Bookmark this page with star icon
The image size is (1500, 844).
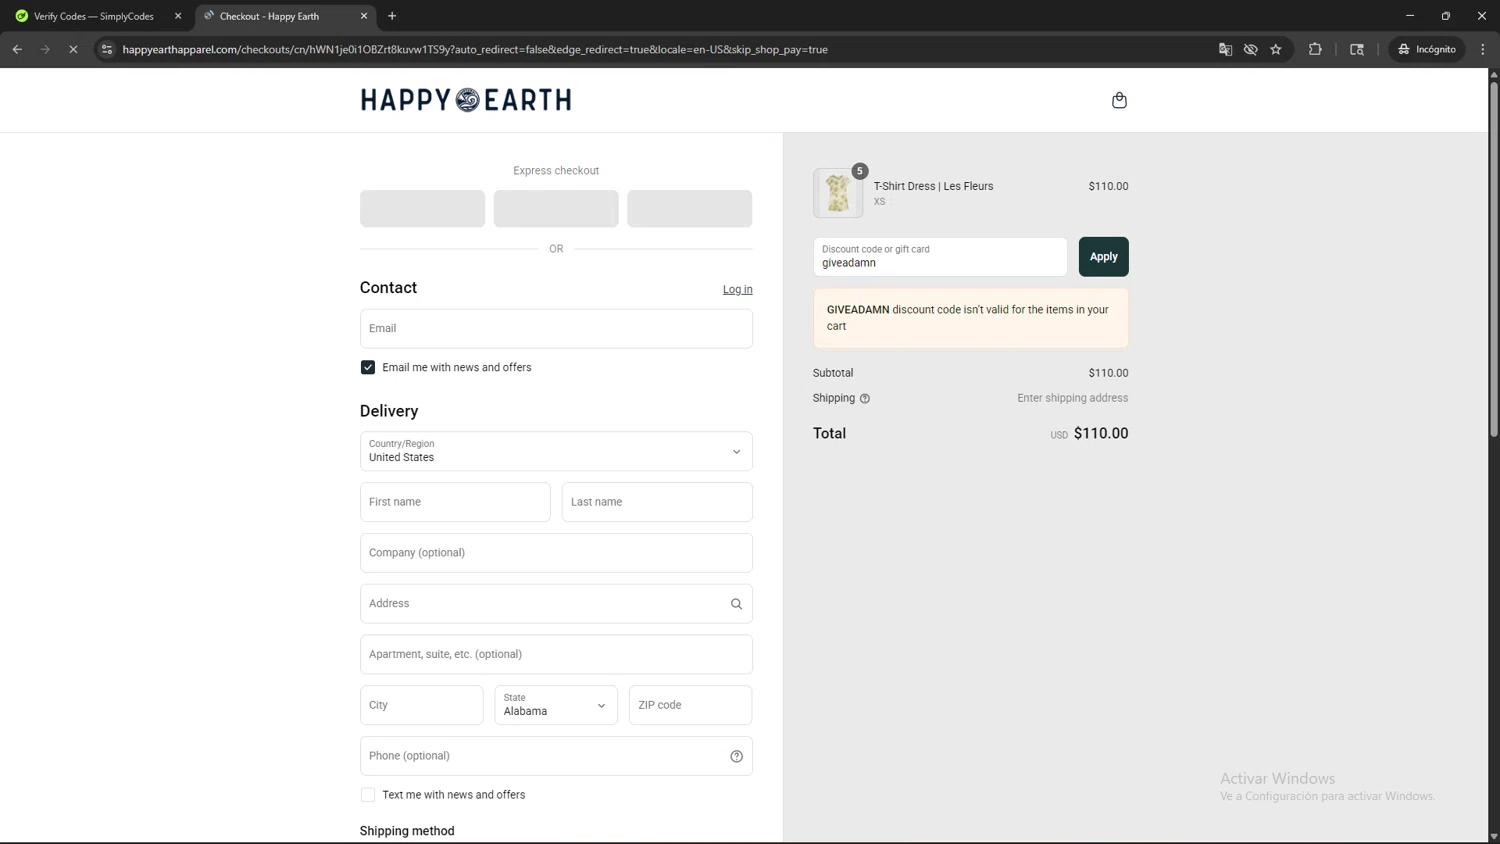1276,49
